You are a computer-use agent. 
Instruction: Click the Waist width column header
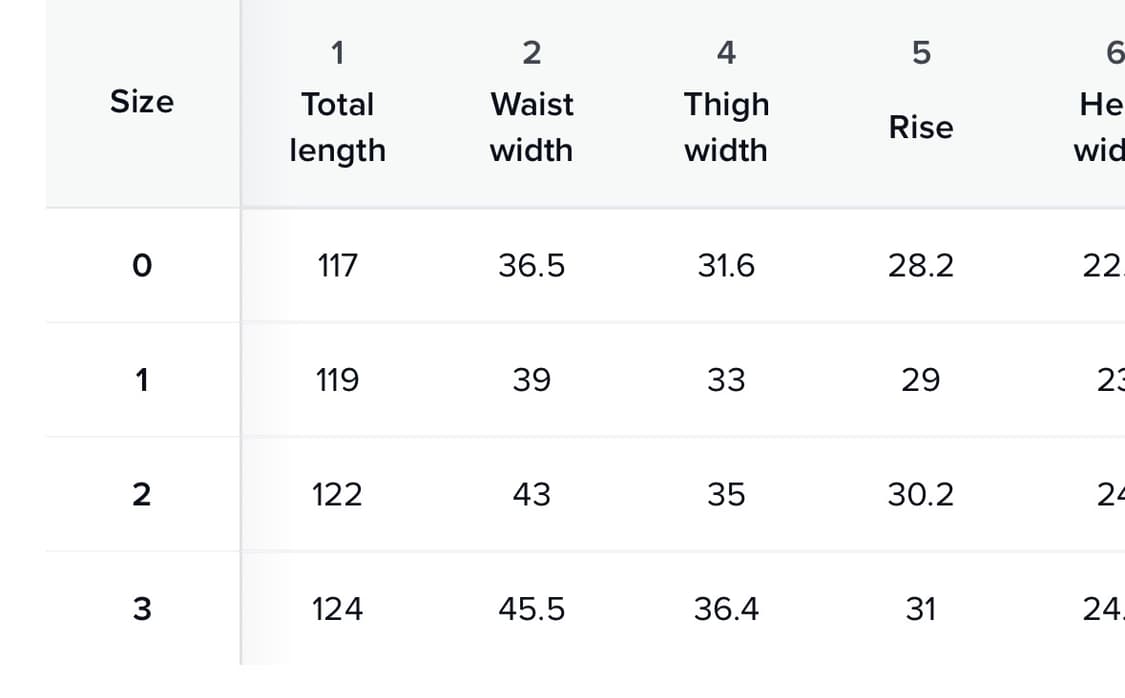coord(531,127)
